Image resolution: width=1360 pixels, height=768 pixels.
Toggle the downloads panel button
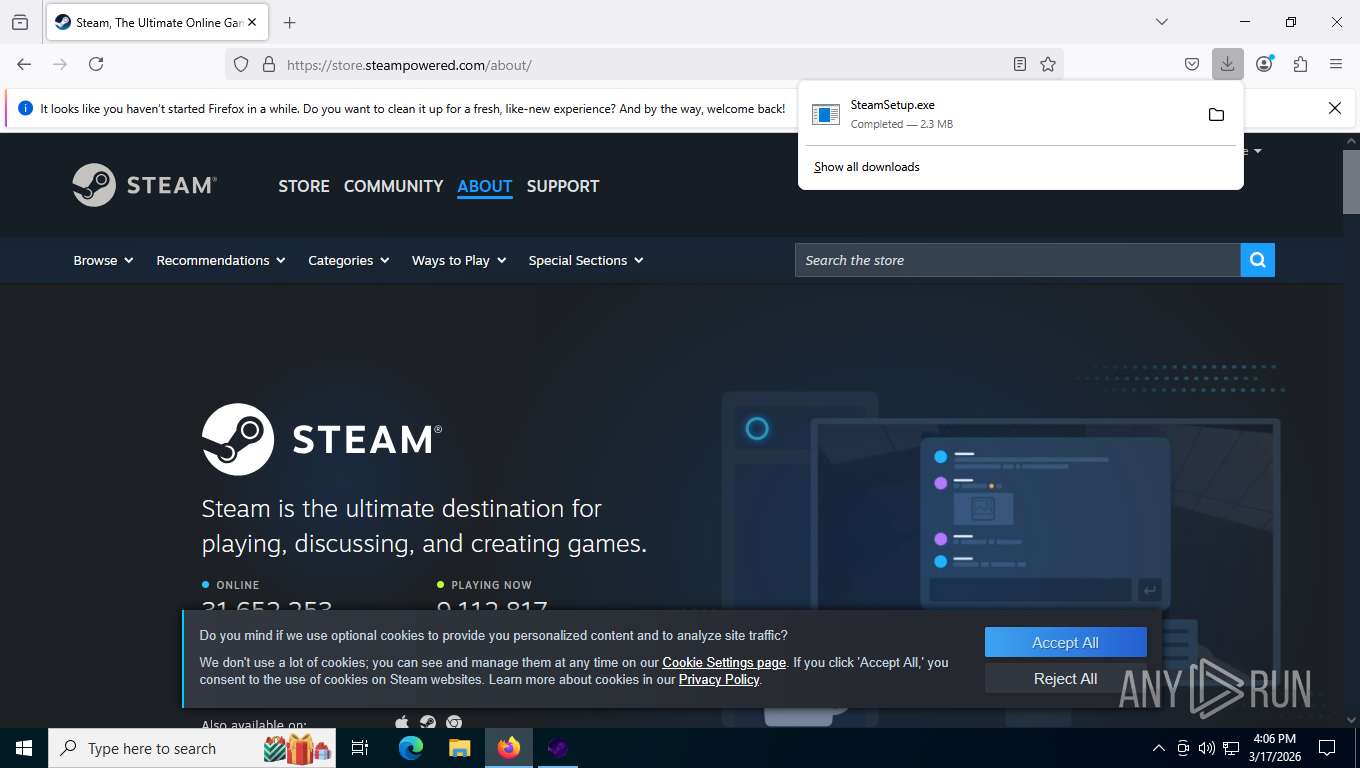pos(1227,64)
